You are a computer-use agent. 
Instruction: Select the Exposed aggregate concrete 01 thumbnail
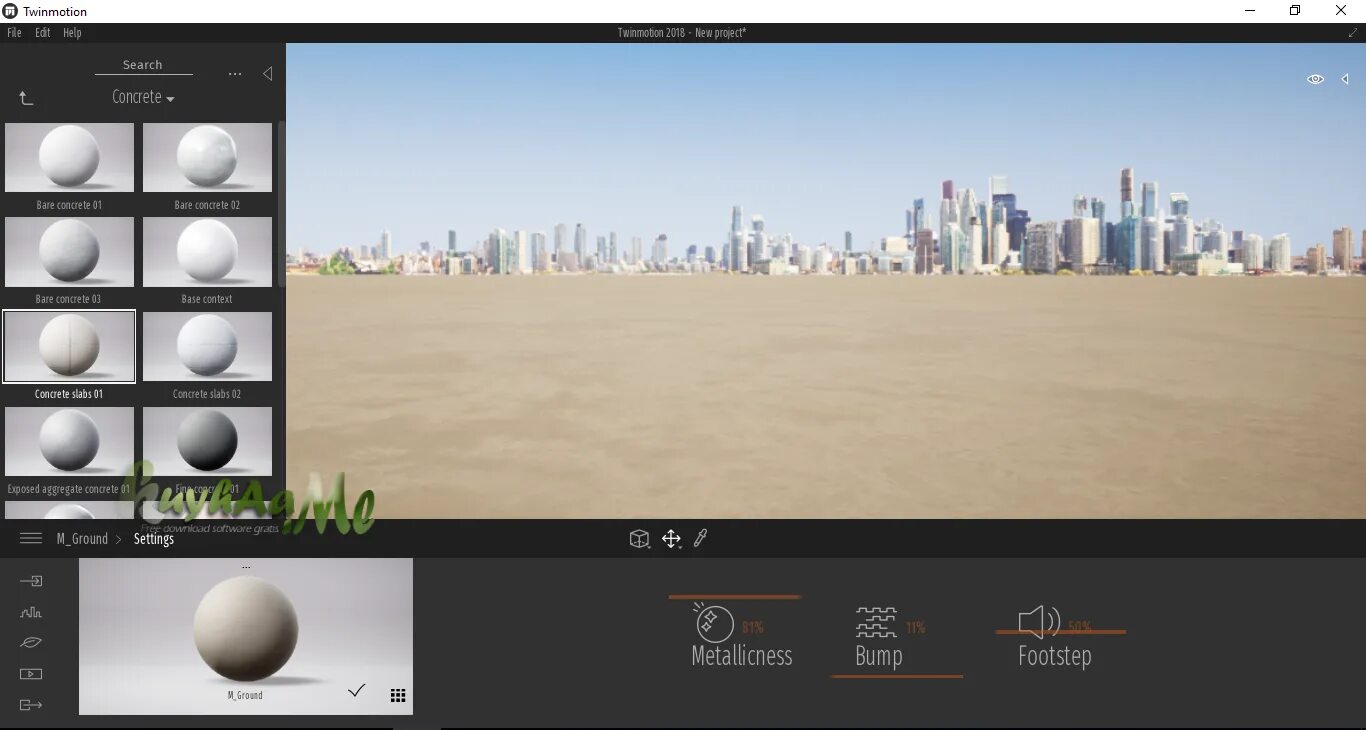(69, 441)
